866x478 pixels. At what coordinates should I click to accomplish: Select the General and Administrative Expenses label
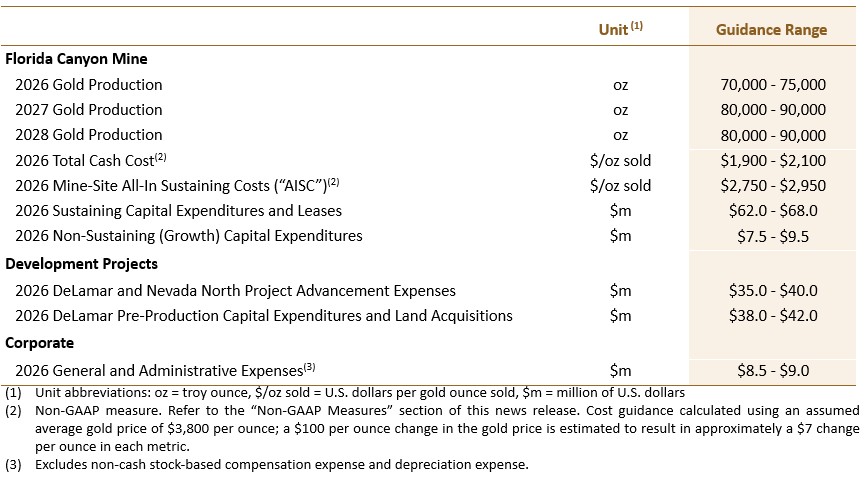[x=165, y=370]
